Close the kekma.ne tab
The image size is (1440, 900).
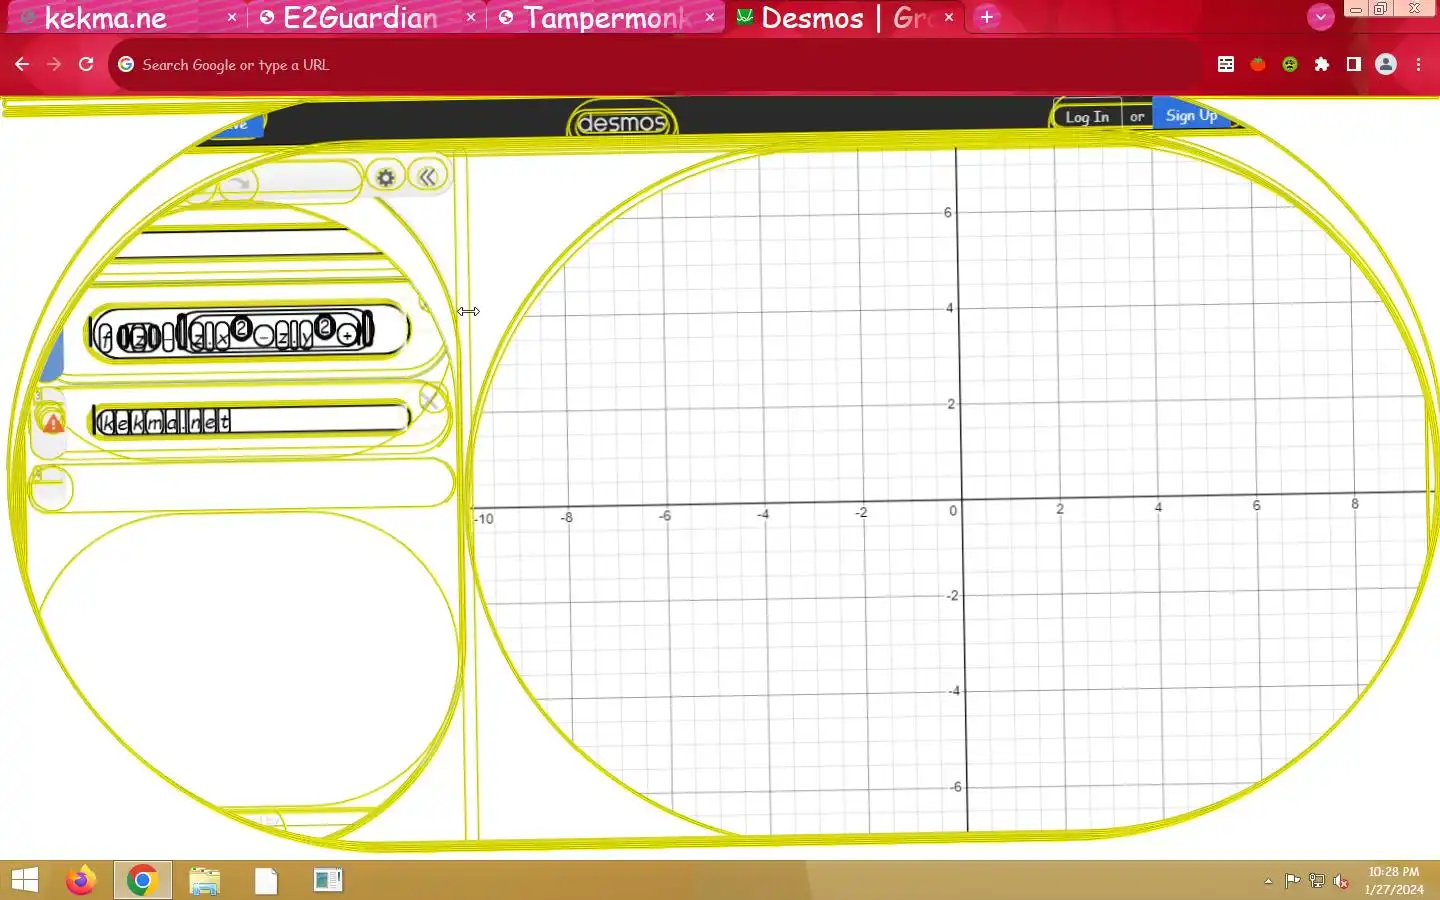[x=232, y=17]
